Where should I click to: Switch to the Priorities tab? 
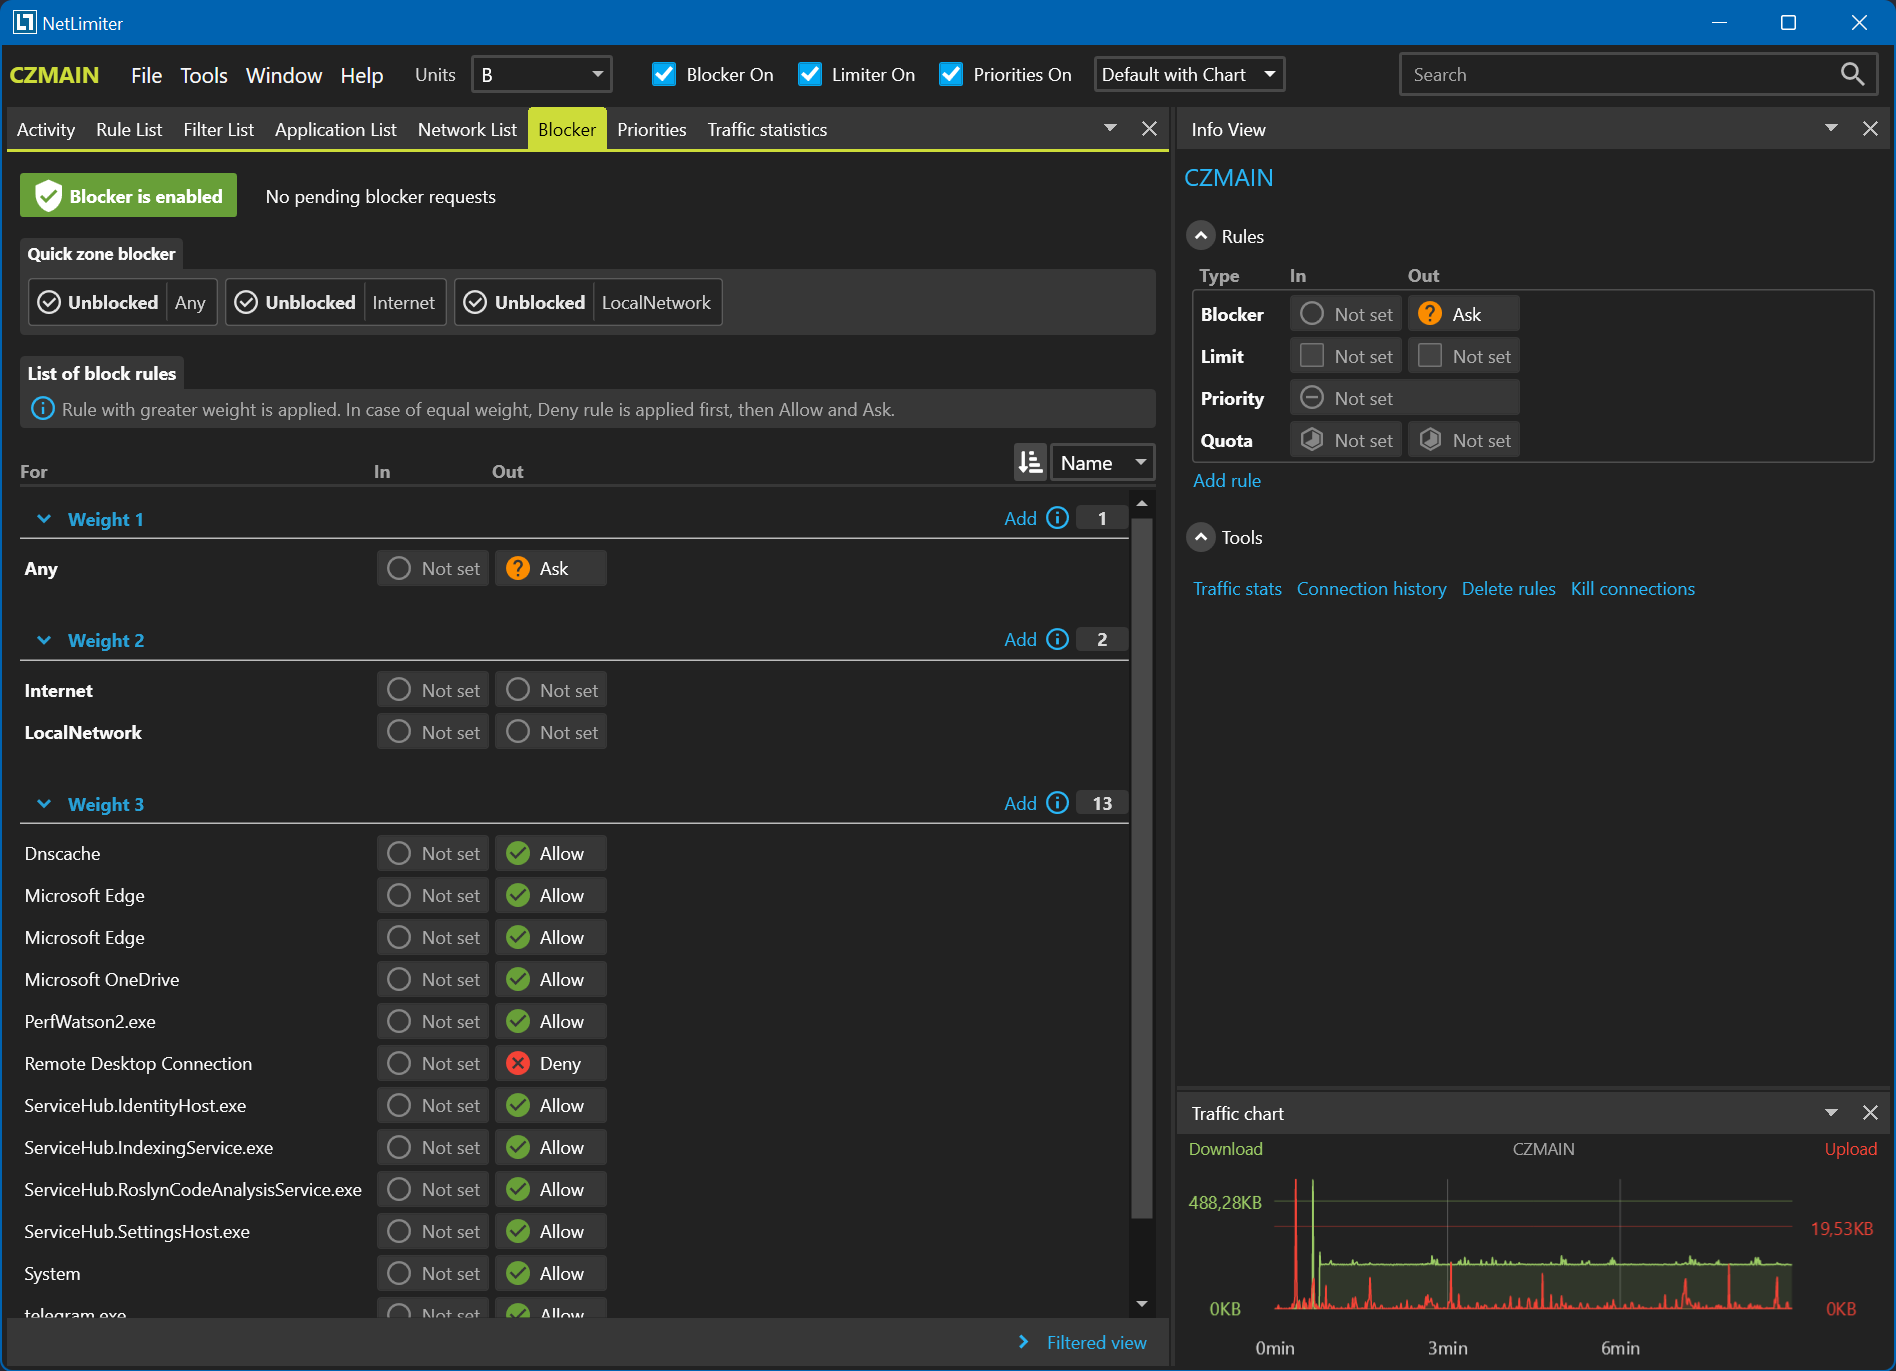click(x=652, y=130)
